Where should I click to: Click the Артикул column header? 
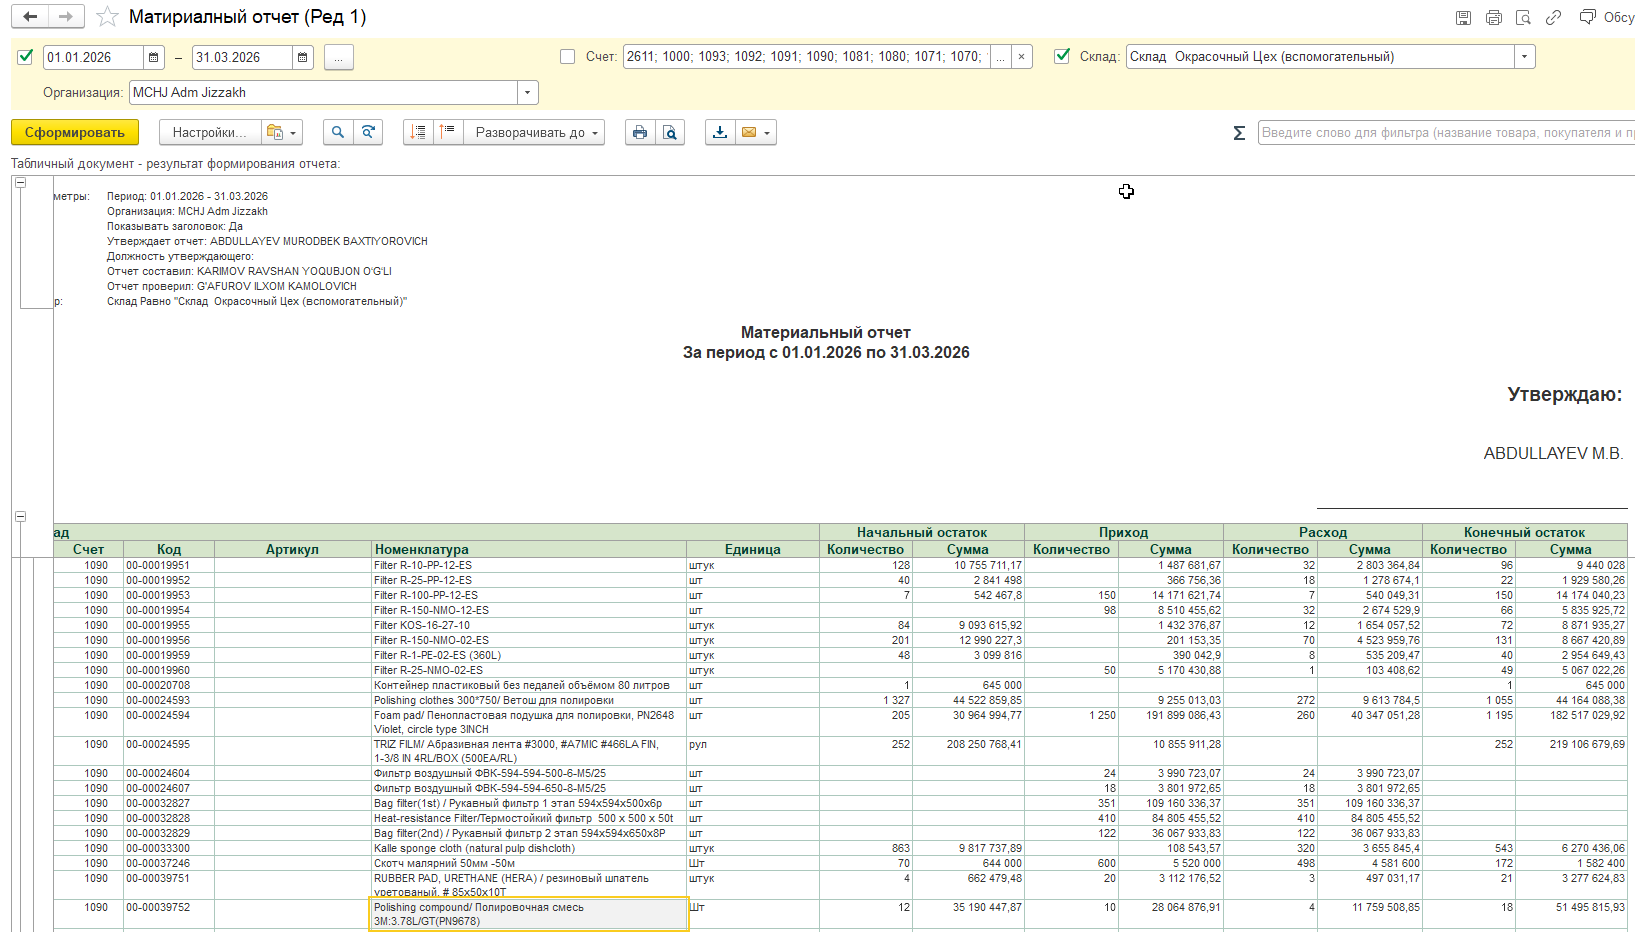tap(292, 549)
